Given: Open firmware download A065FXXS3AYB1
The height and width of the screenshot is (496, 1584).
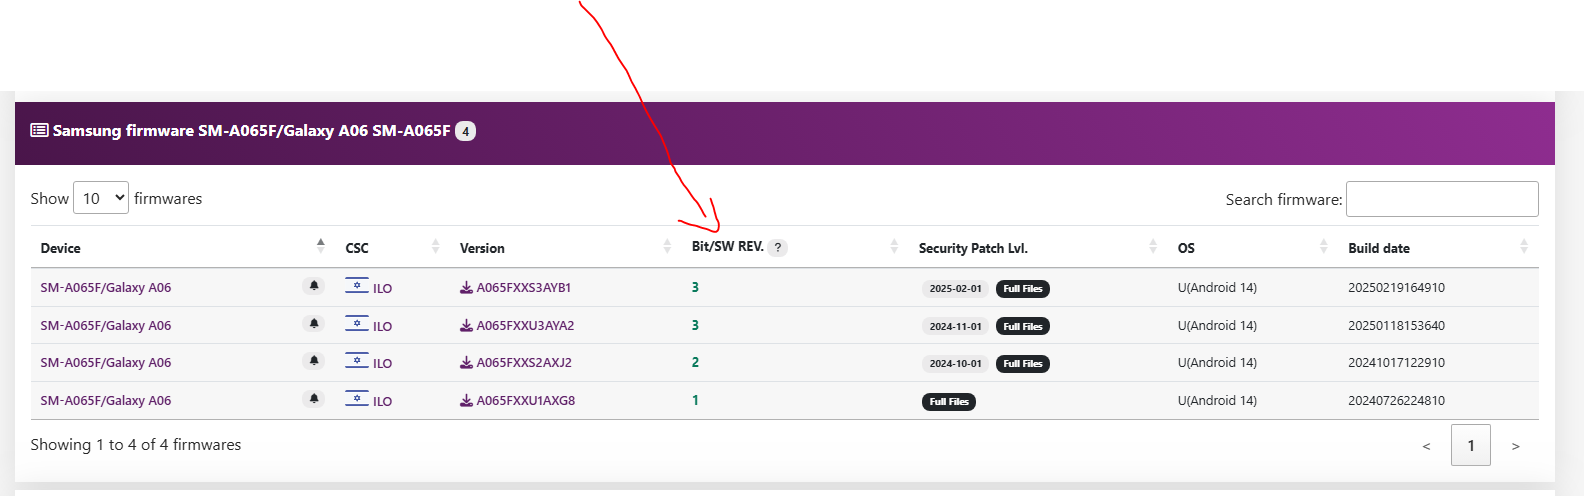Looking at the screenshot, I should 515,287.
